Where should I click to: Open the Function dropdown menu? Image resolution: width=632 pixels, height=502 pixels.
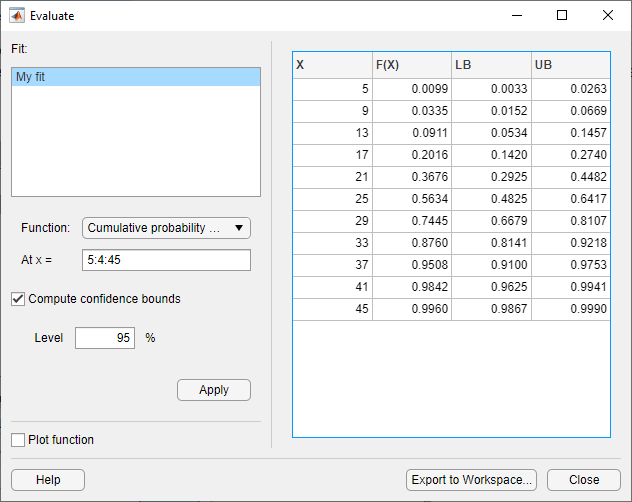coord(166,228)
